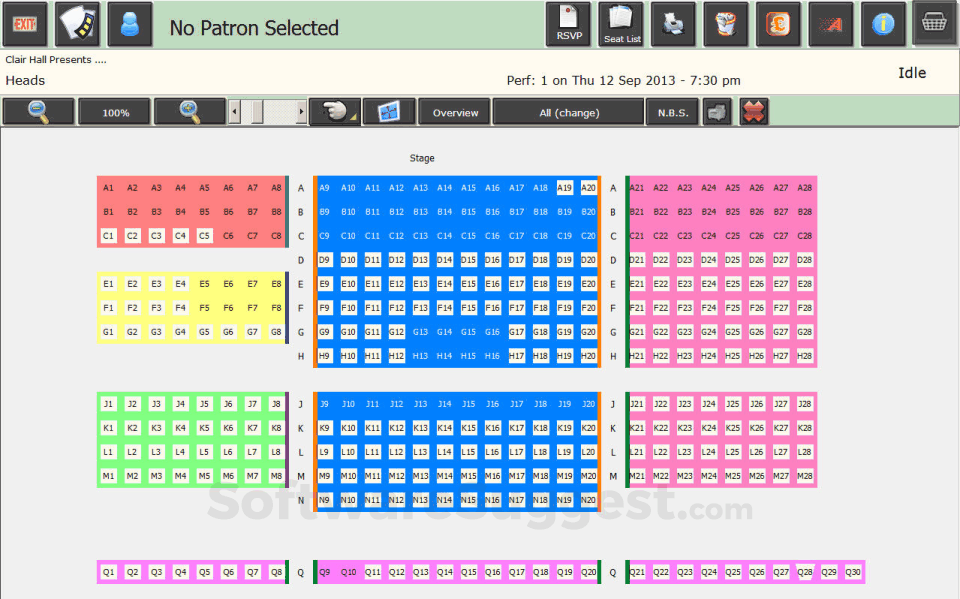Print the seating plan

tap(674, 24)
